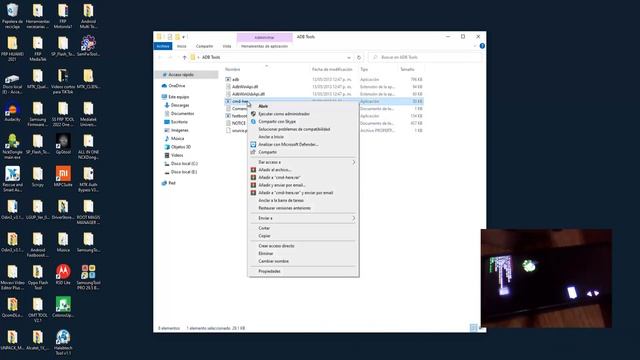Select the Scrcpy desktop folder
Viewport: 640px width, 360px height.
pyautogui.click(x=38, y=176)
